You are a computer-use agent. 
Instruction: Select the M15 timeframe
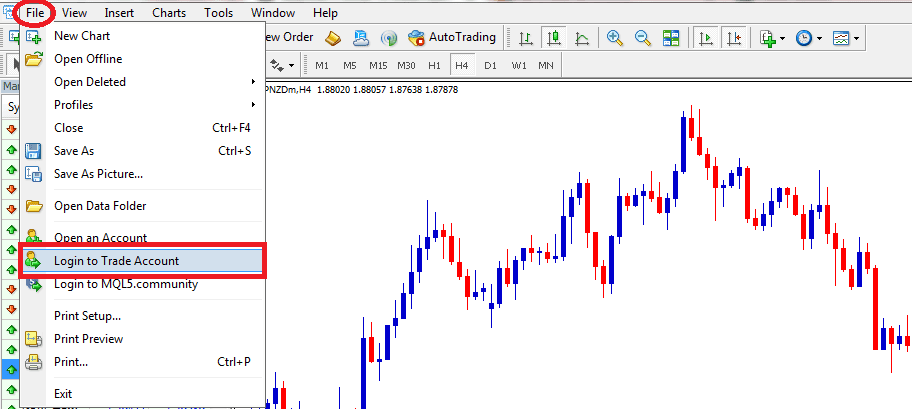click(x=378, y=65)
